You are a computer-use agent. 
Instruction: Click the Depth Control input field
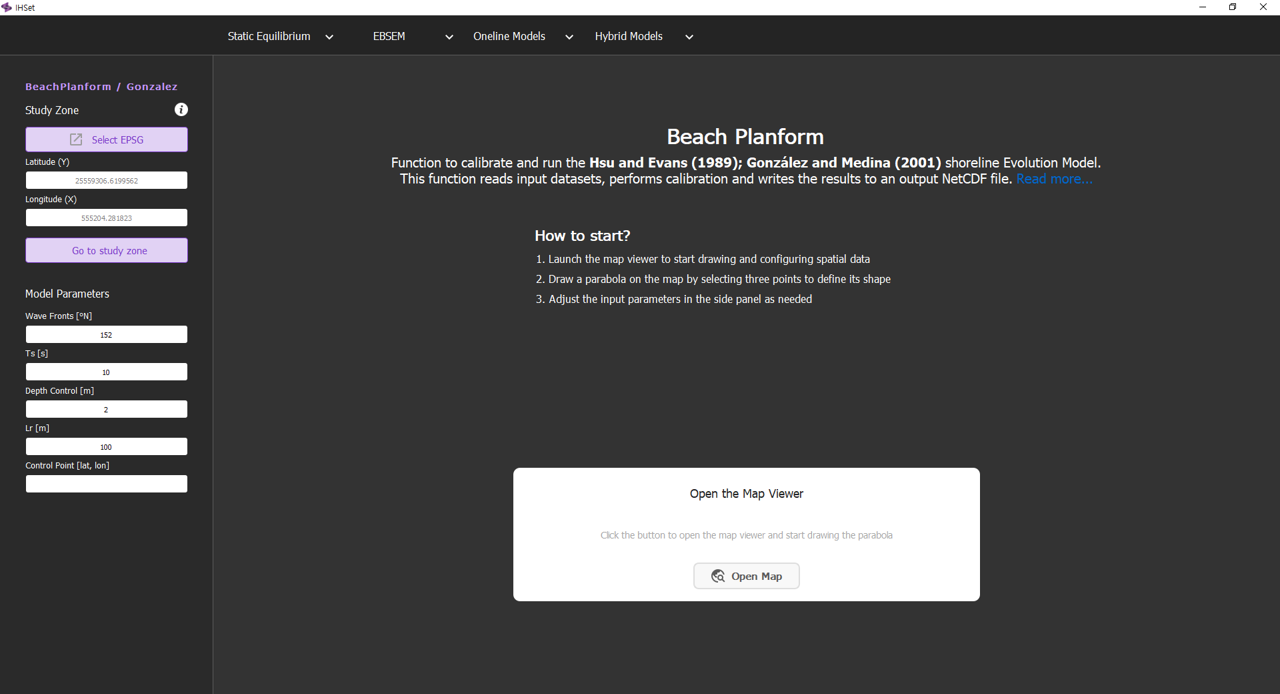[x=106, y=409]
